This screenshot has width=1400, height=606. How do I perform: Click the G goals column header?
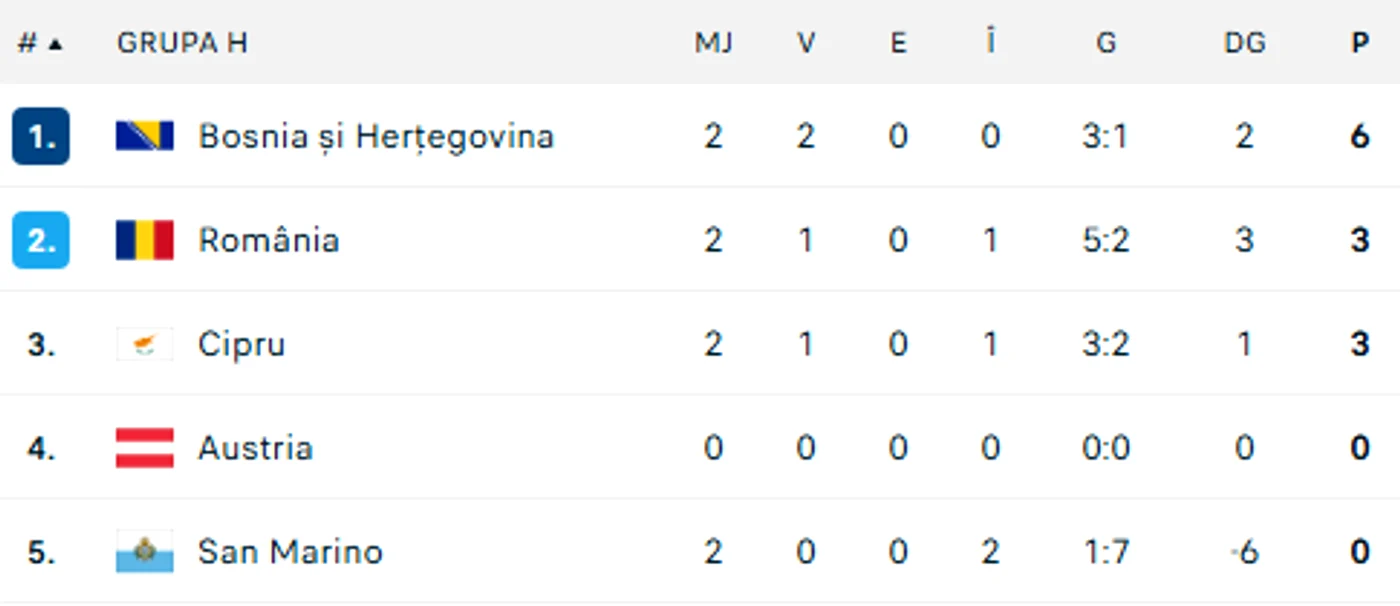pos(1106,43)
